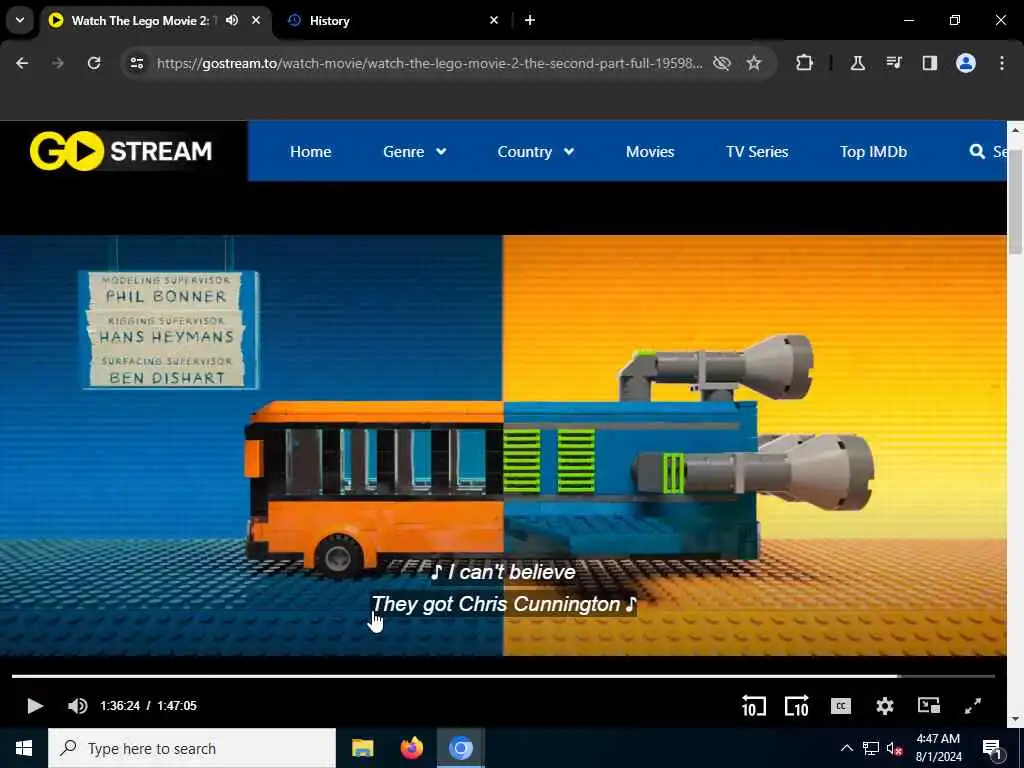
Task: Show hidden system tray icons
Action: [846, 748]
